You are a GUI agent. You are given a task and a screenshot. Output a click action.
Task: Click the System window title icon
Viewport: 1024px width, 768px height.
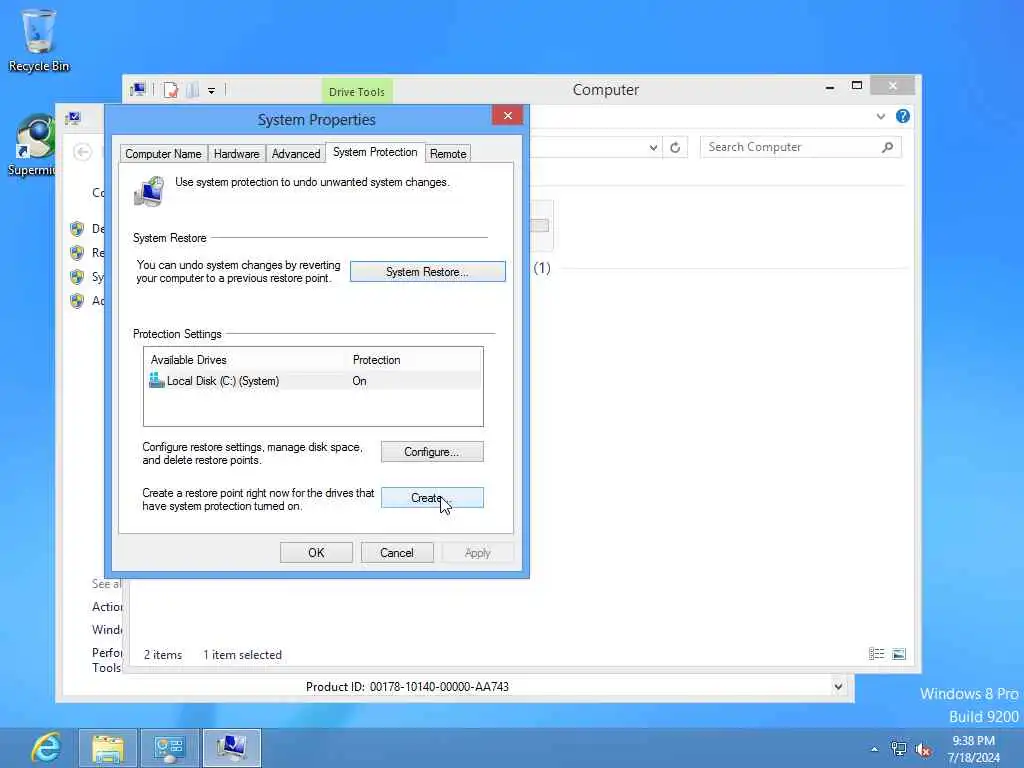[x=73, y=118]
